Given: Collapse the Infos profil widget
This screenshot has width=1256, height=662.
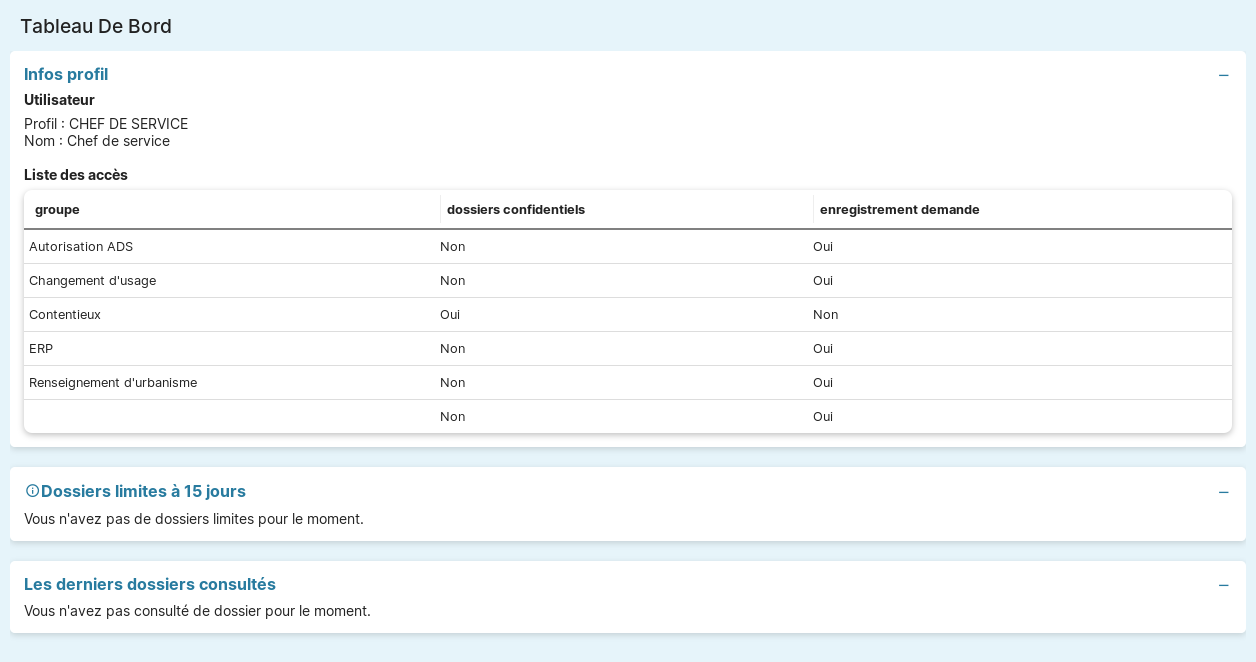Looking at the screenshot, I should [1223, 75].
